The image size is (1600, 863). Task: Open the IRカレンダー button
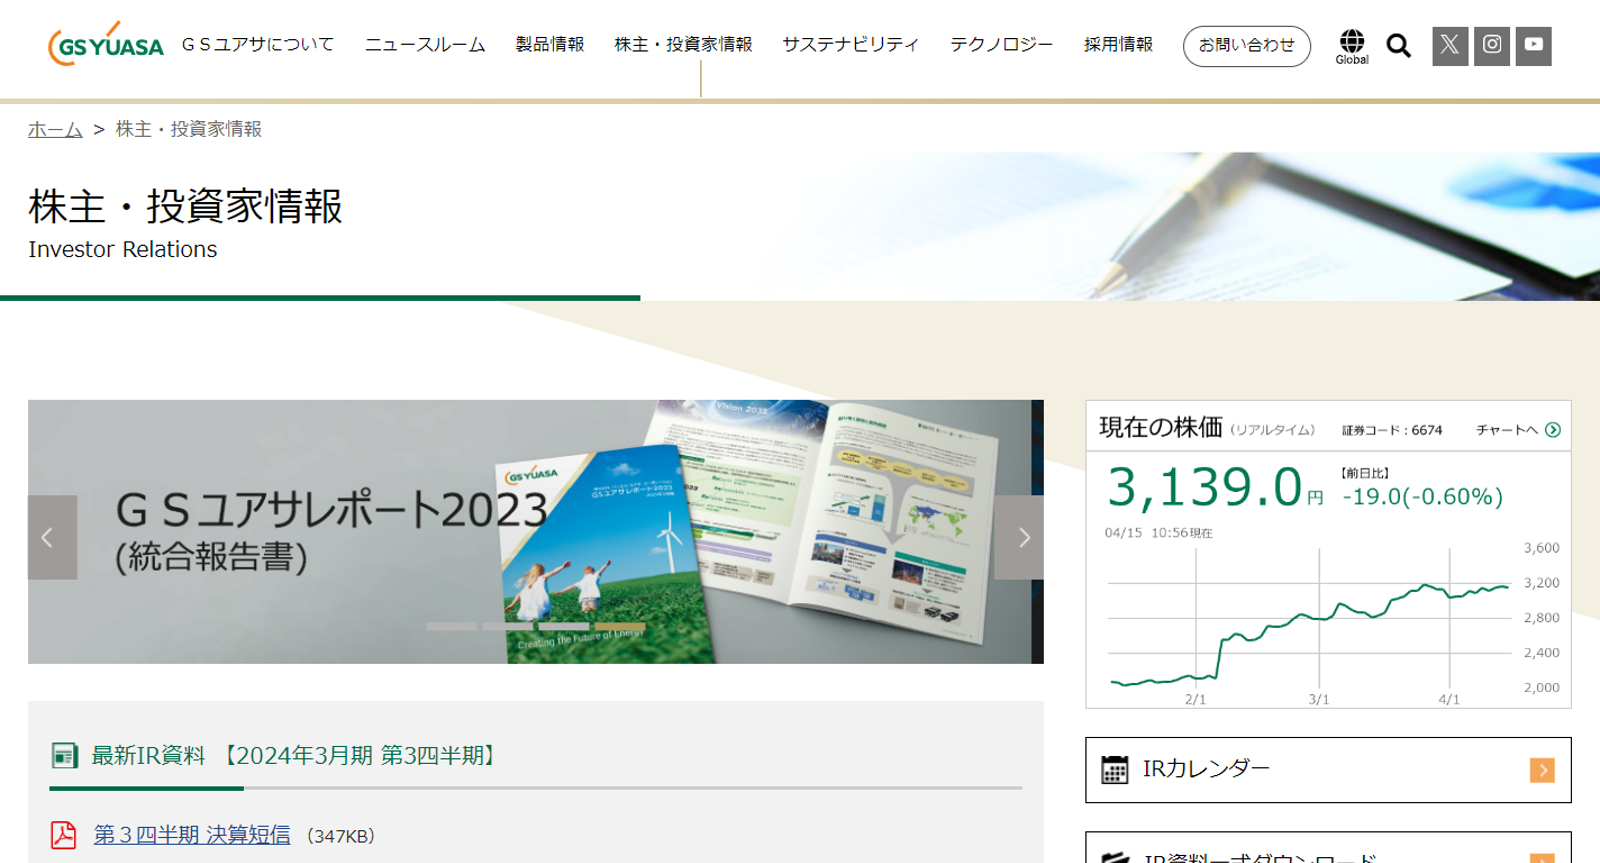pos(1328,770)
